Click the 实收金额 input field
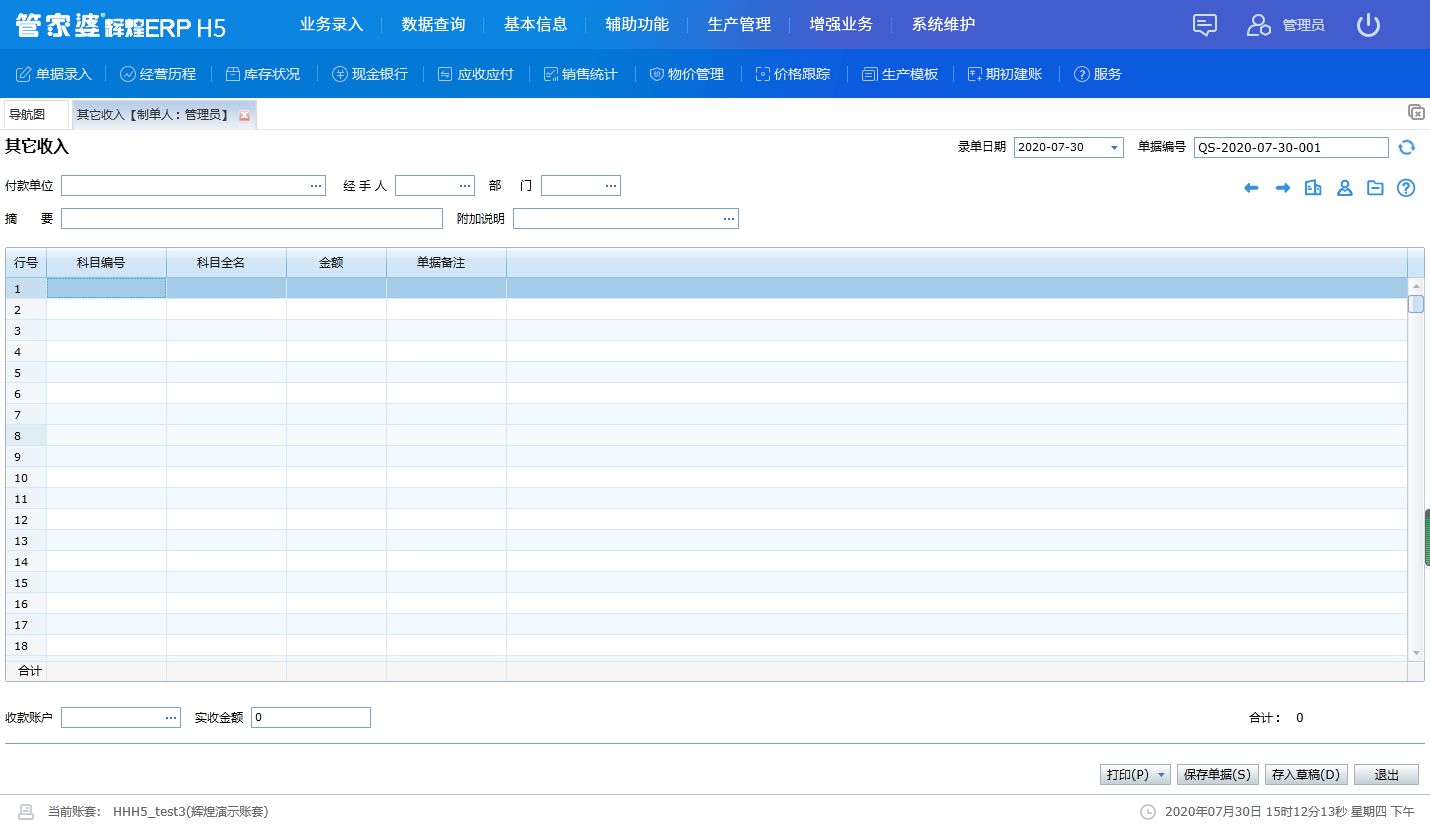The image size is (1430, 827). [311, 718]
